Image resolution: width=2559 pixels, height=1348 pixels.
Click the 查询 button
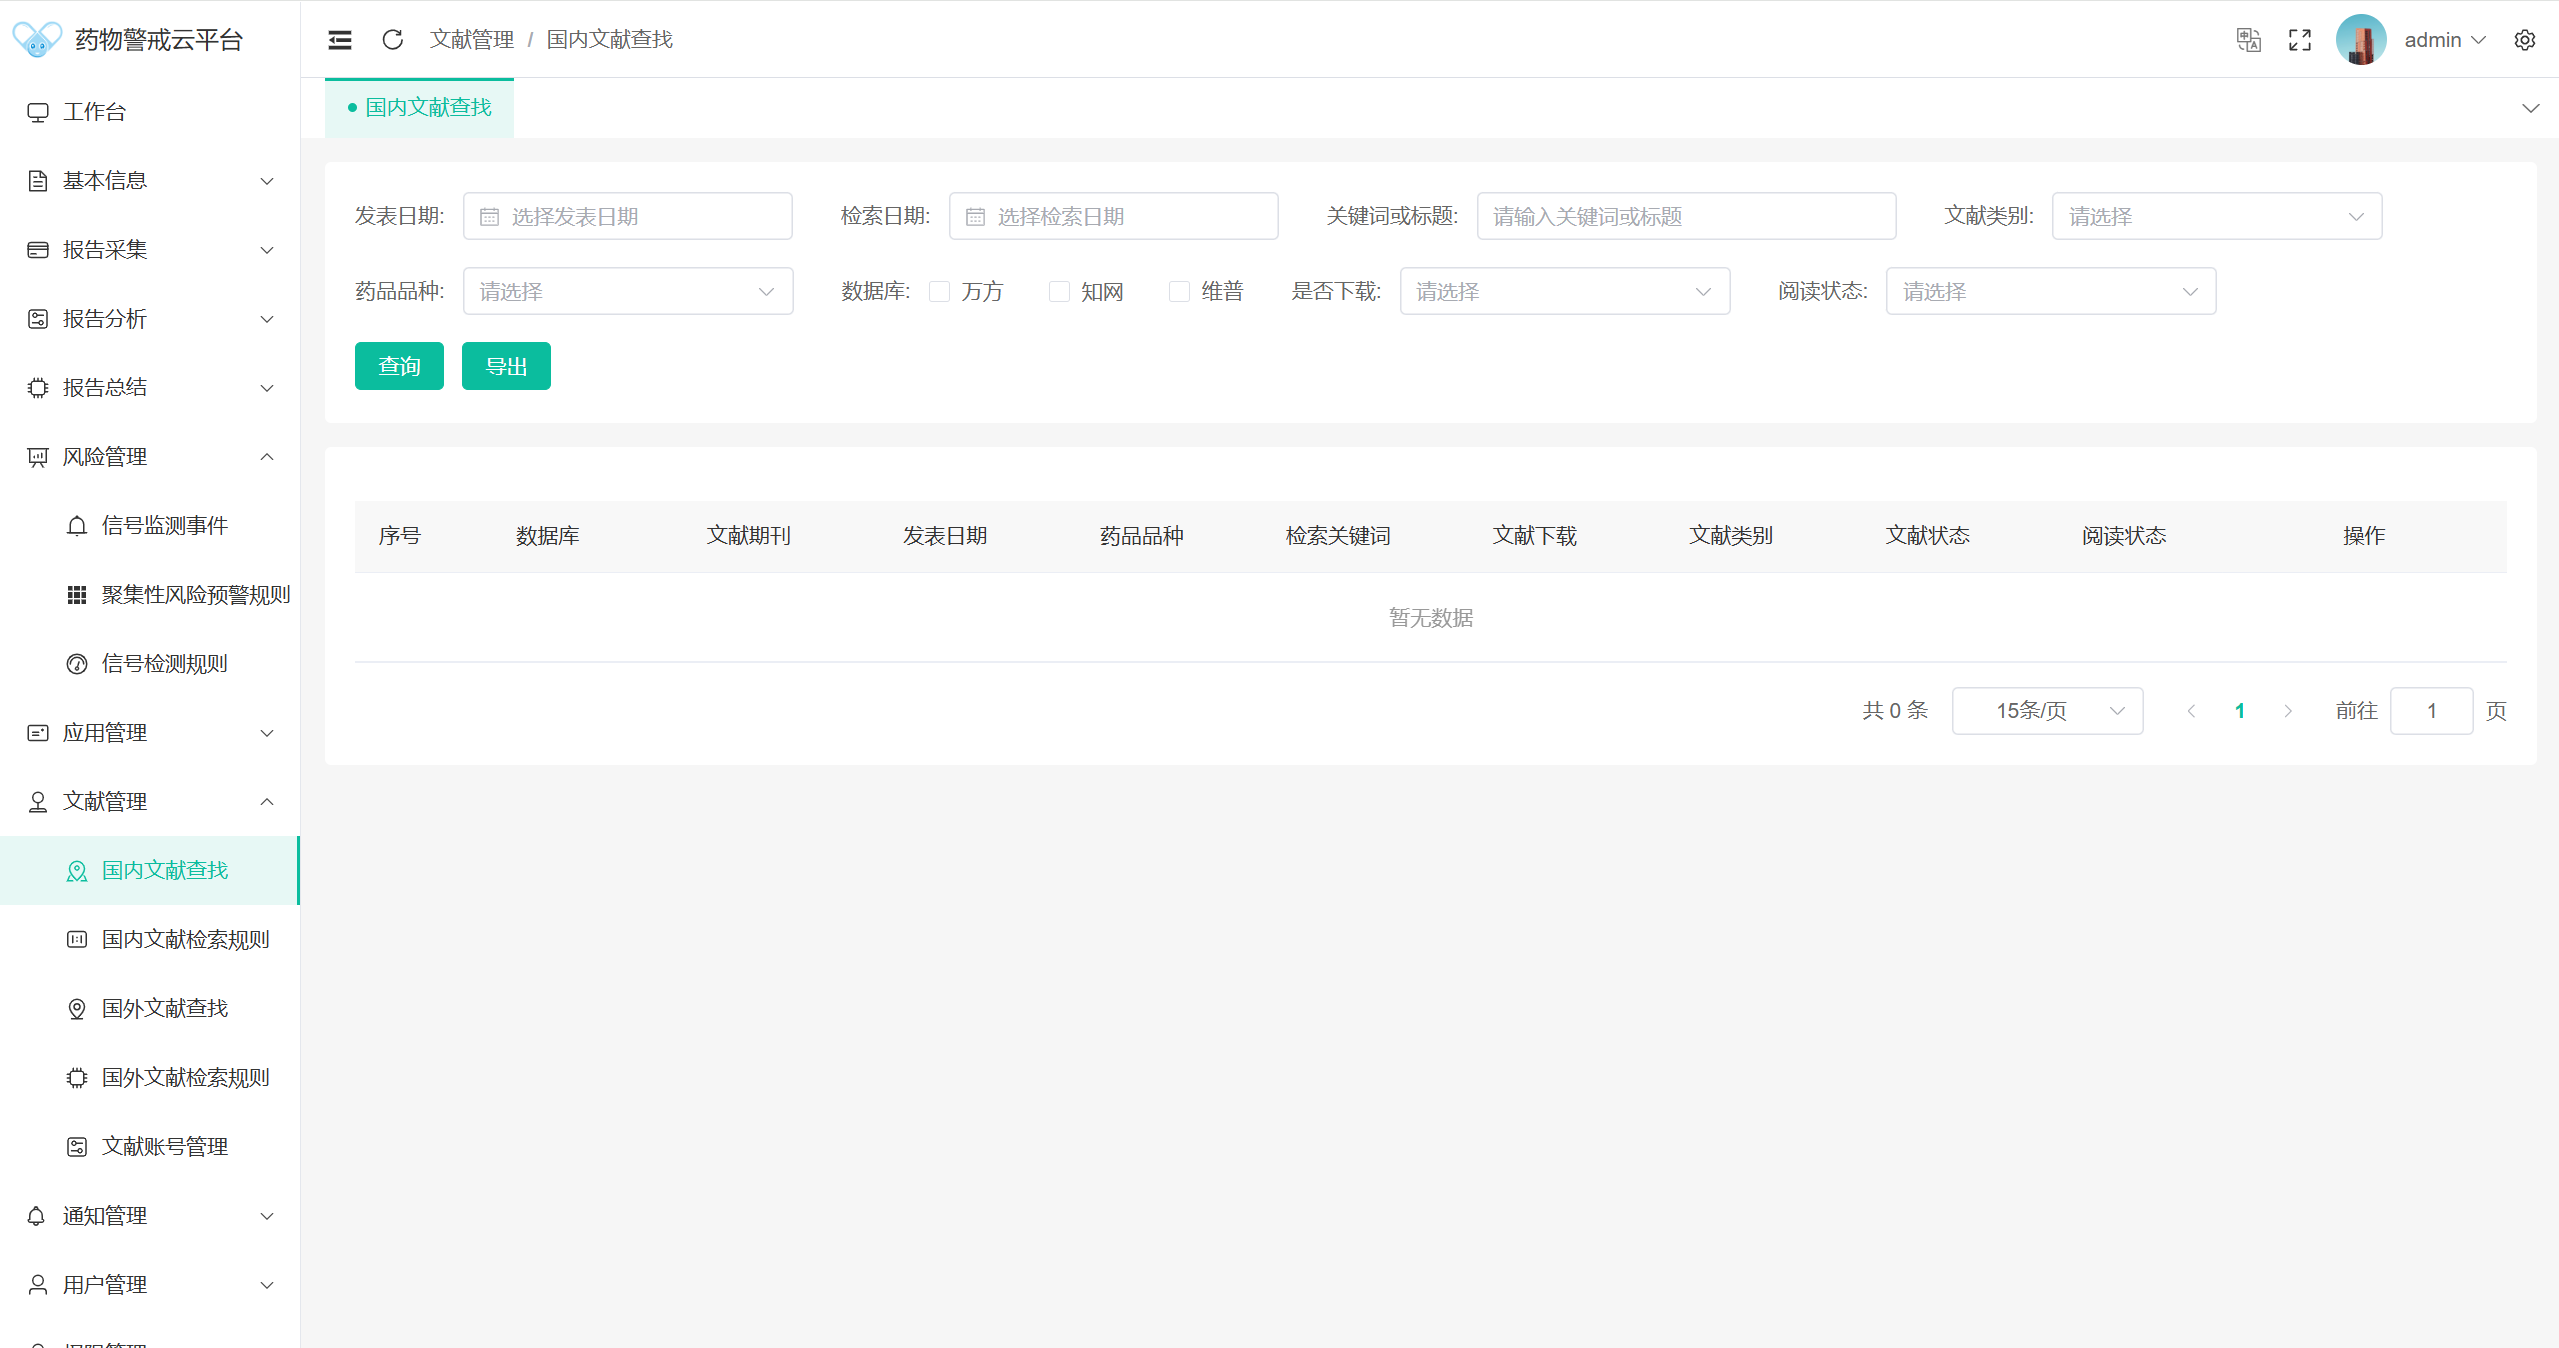[x=399, y=366]
